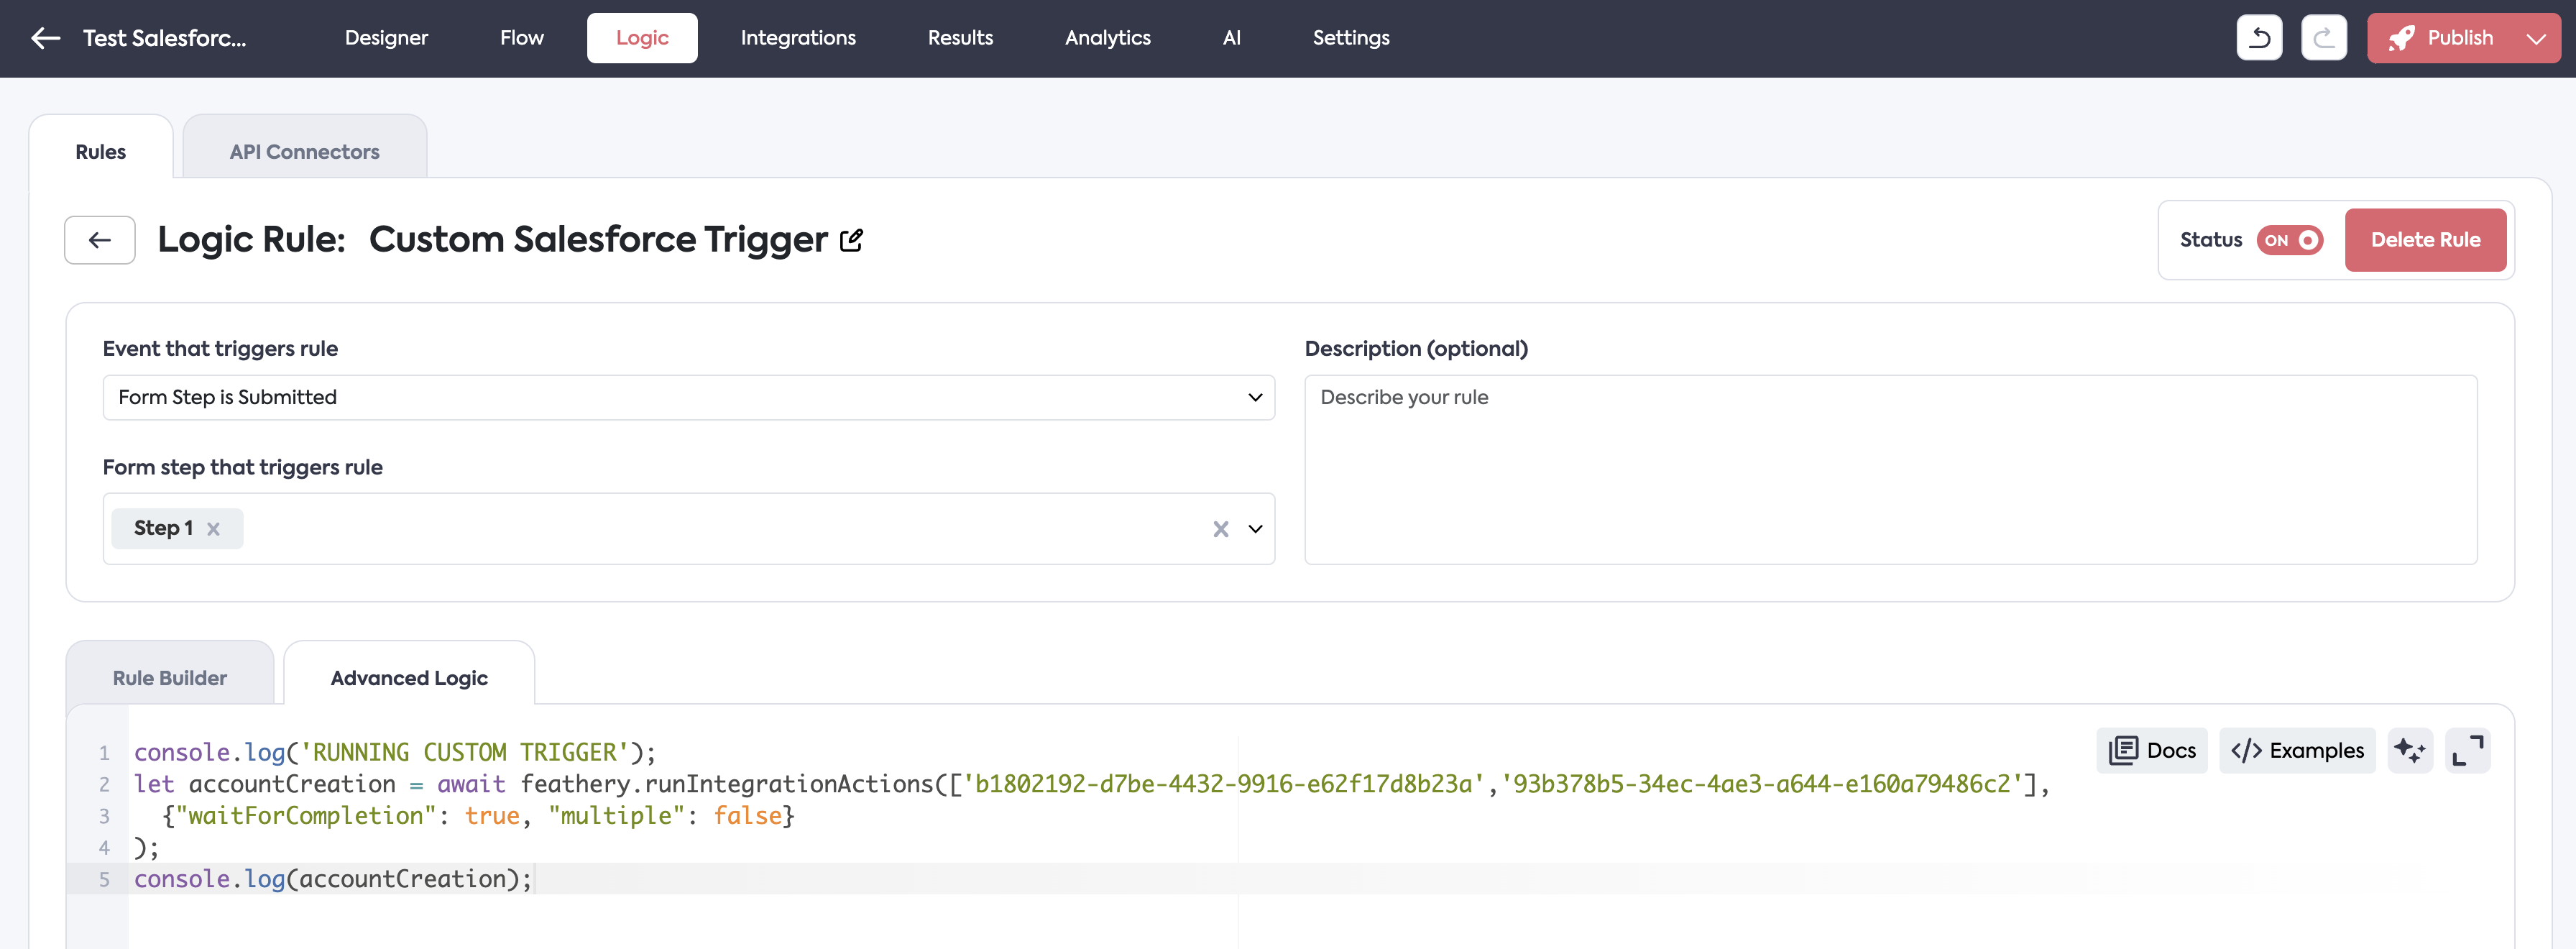Switch to the Rule Builder tab
2576x949 pixels.
[x=169, y=678]
